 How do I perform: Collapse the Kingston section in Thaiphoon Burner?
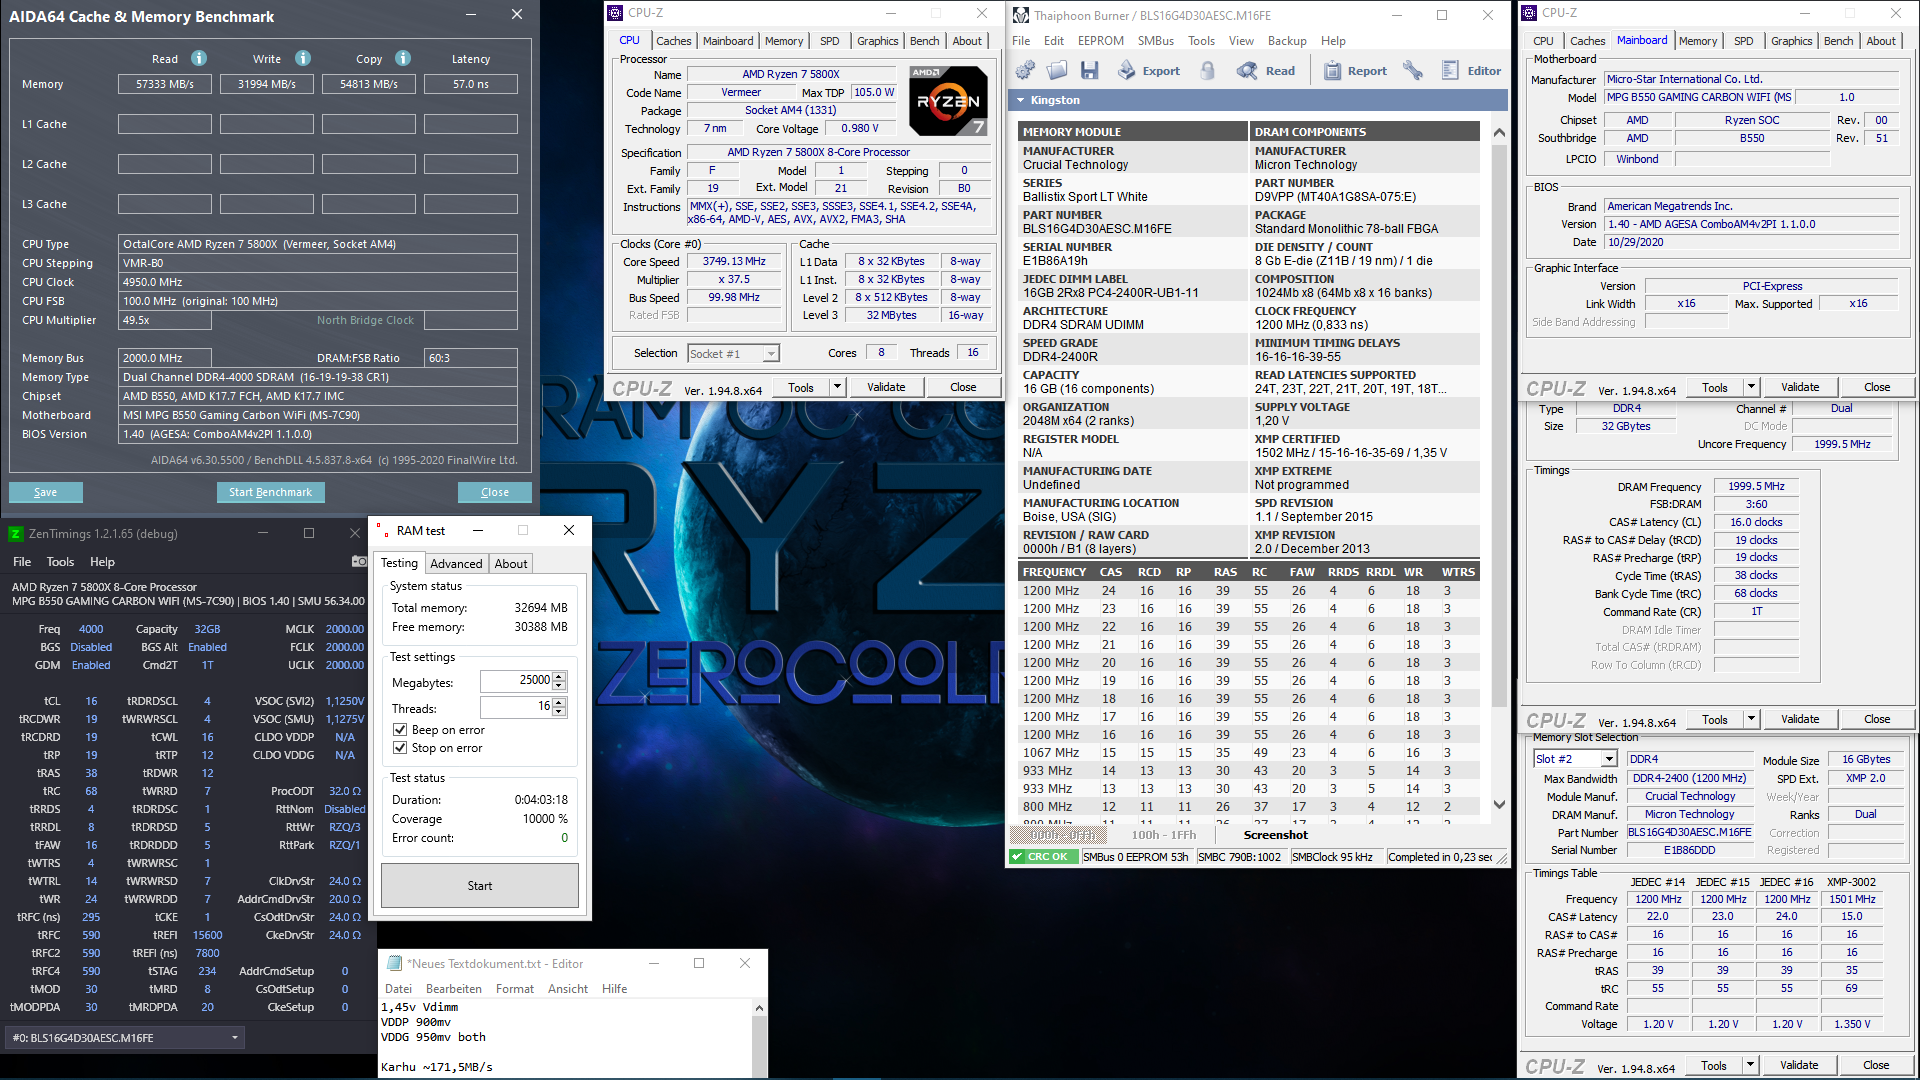[x=1020, y=100]
